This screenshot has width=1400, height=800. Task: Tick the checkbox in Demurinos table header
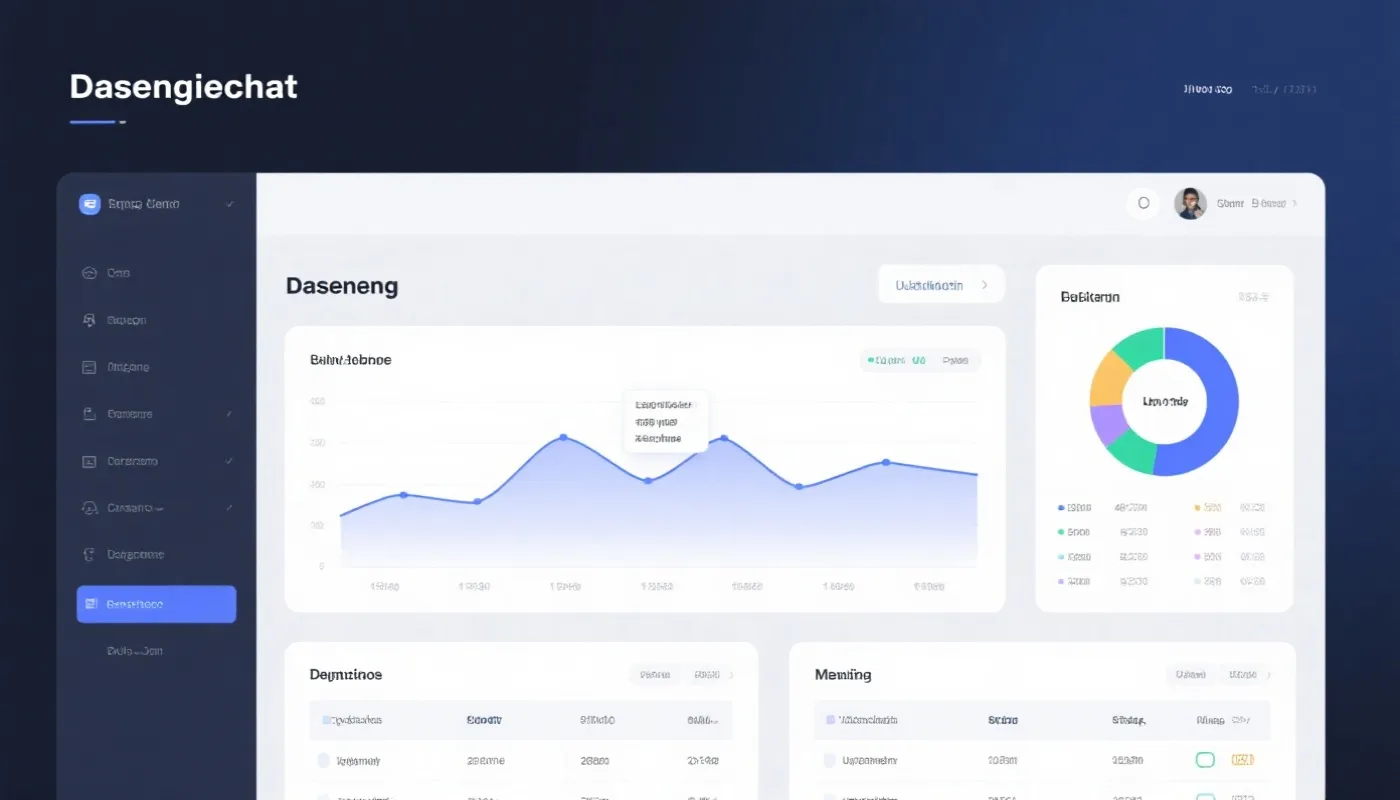point(326,720)
